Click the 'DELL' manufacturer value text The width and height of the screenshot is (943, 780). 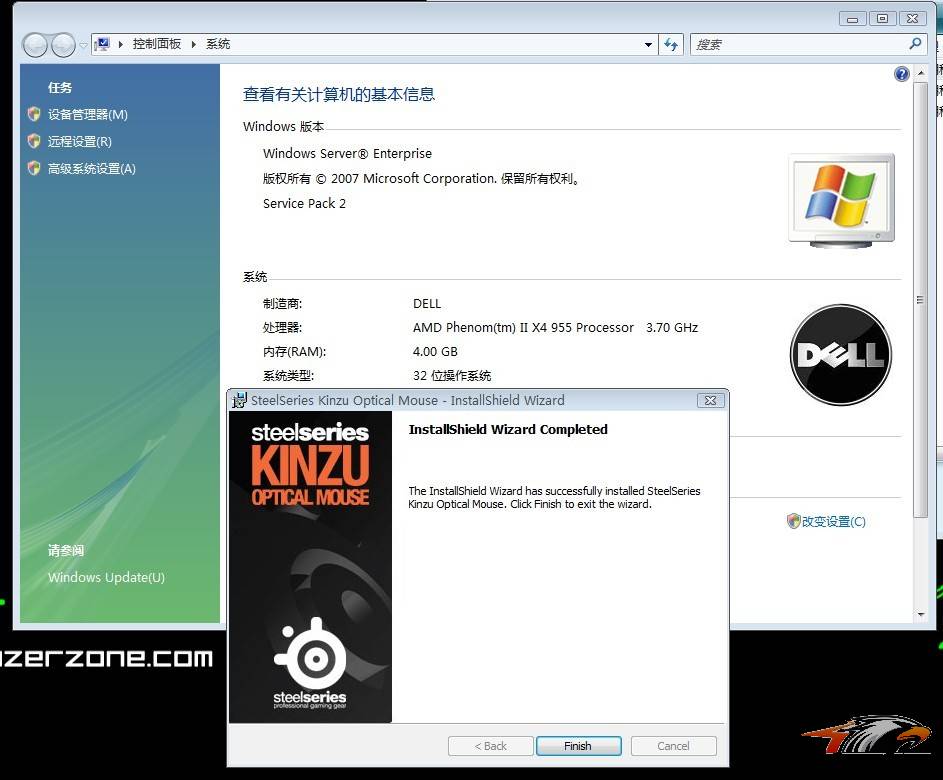[427, 304]
